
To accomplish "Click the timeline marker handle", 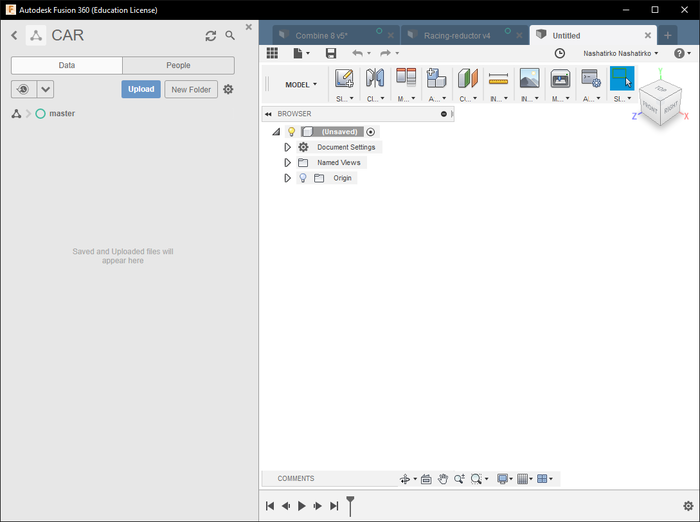I will [350, 505].
